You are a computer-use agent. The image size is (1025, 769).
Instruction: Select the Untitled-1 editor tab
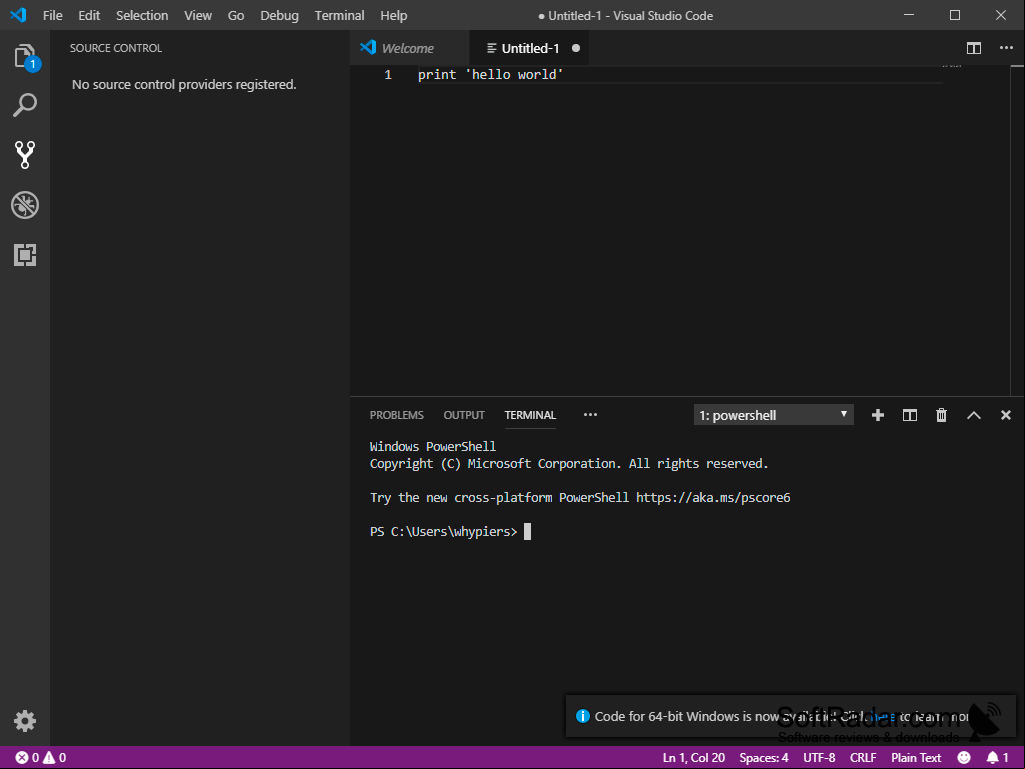(x=529, y=48)
